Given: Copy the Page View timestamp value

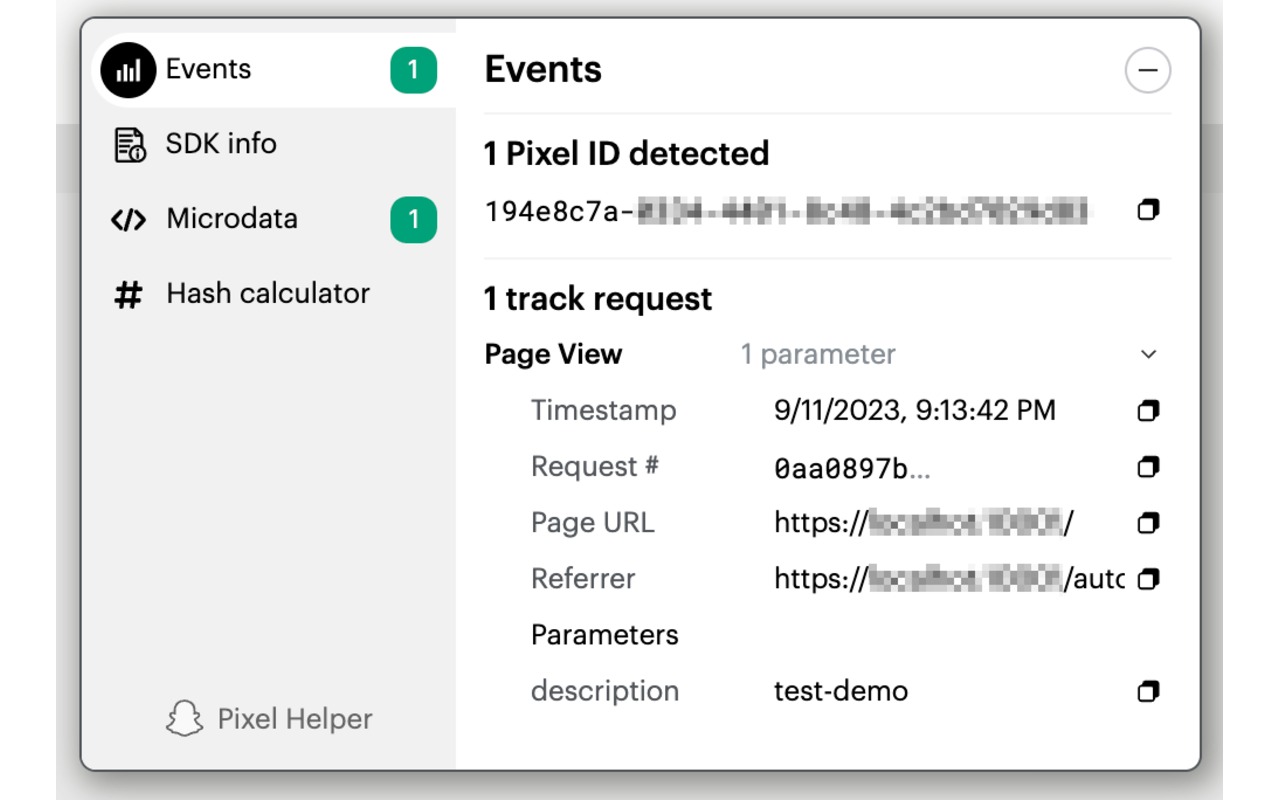Looking at the screenshot, I should coord(1147,410).
